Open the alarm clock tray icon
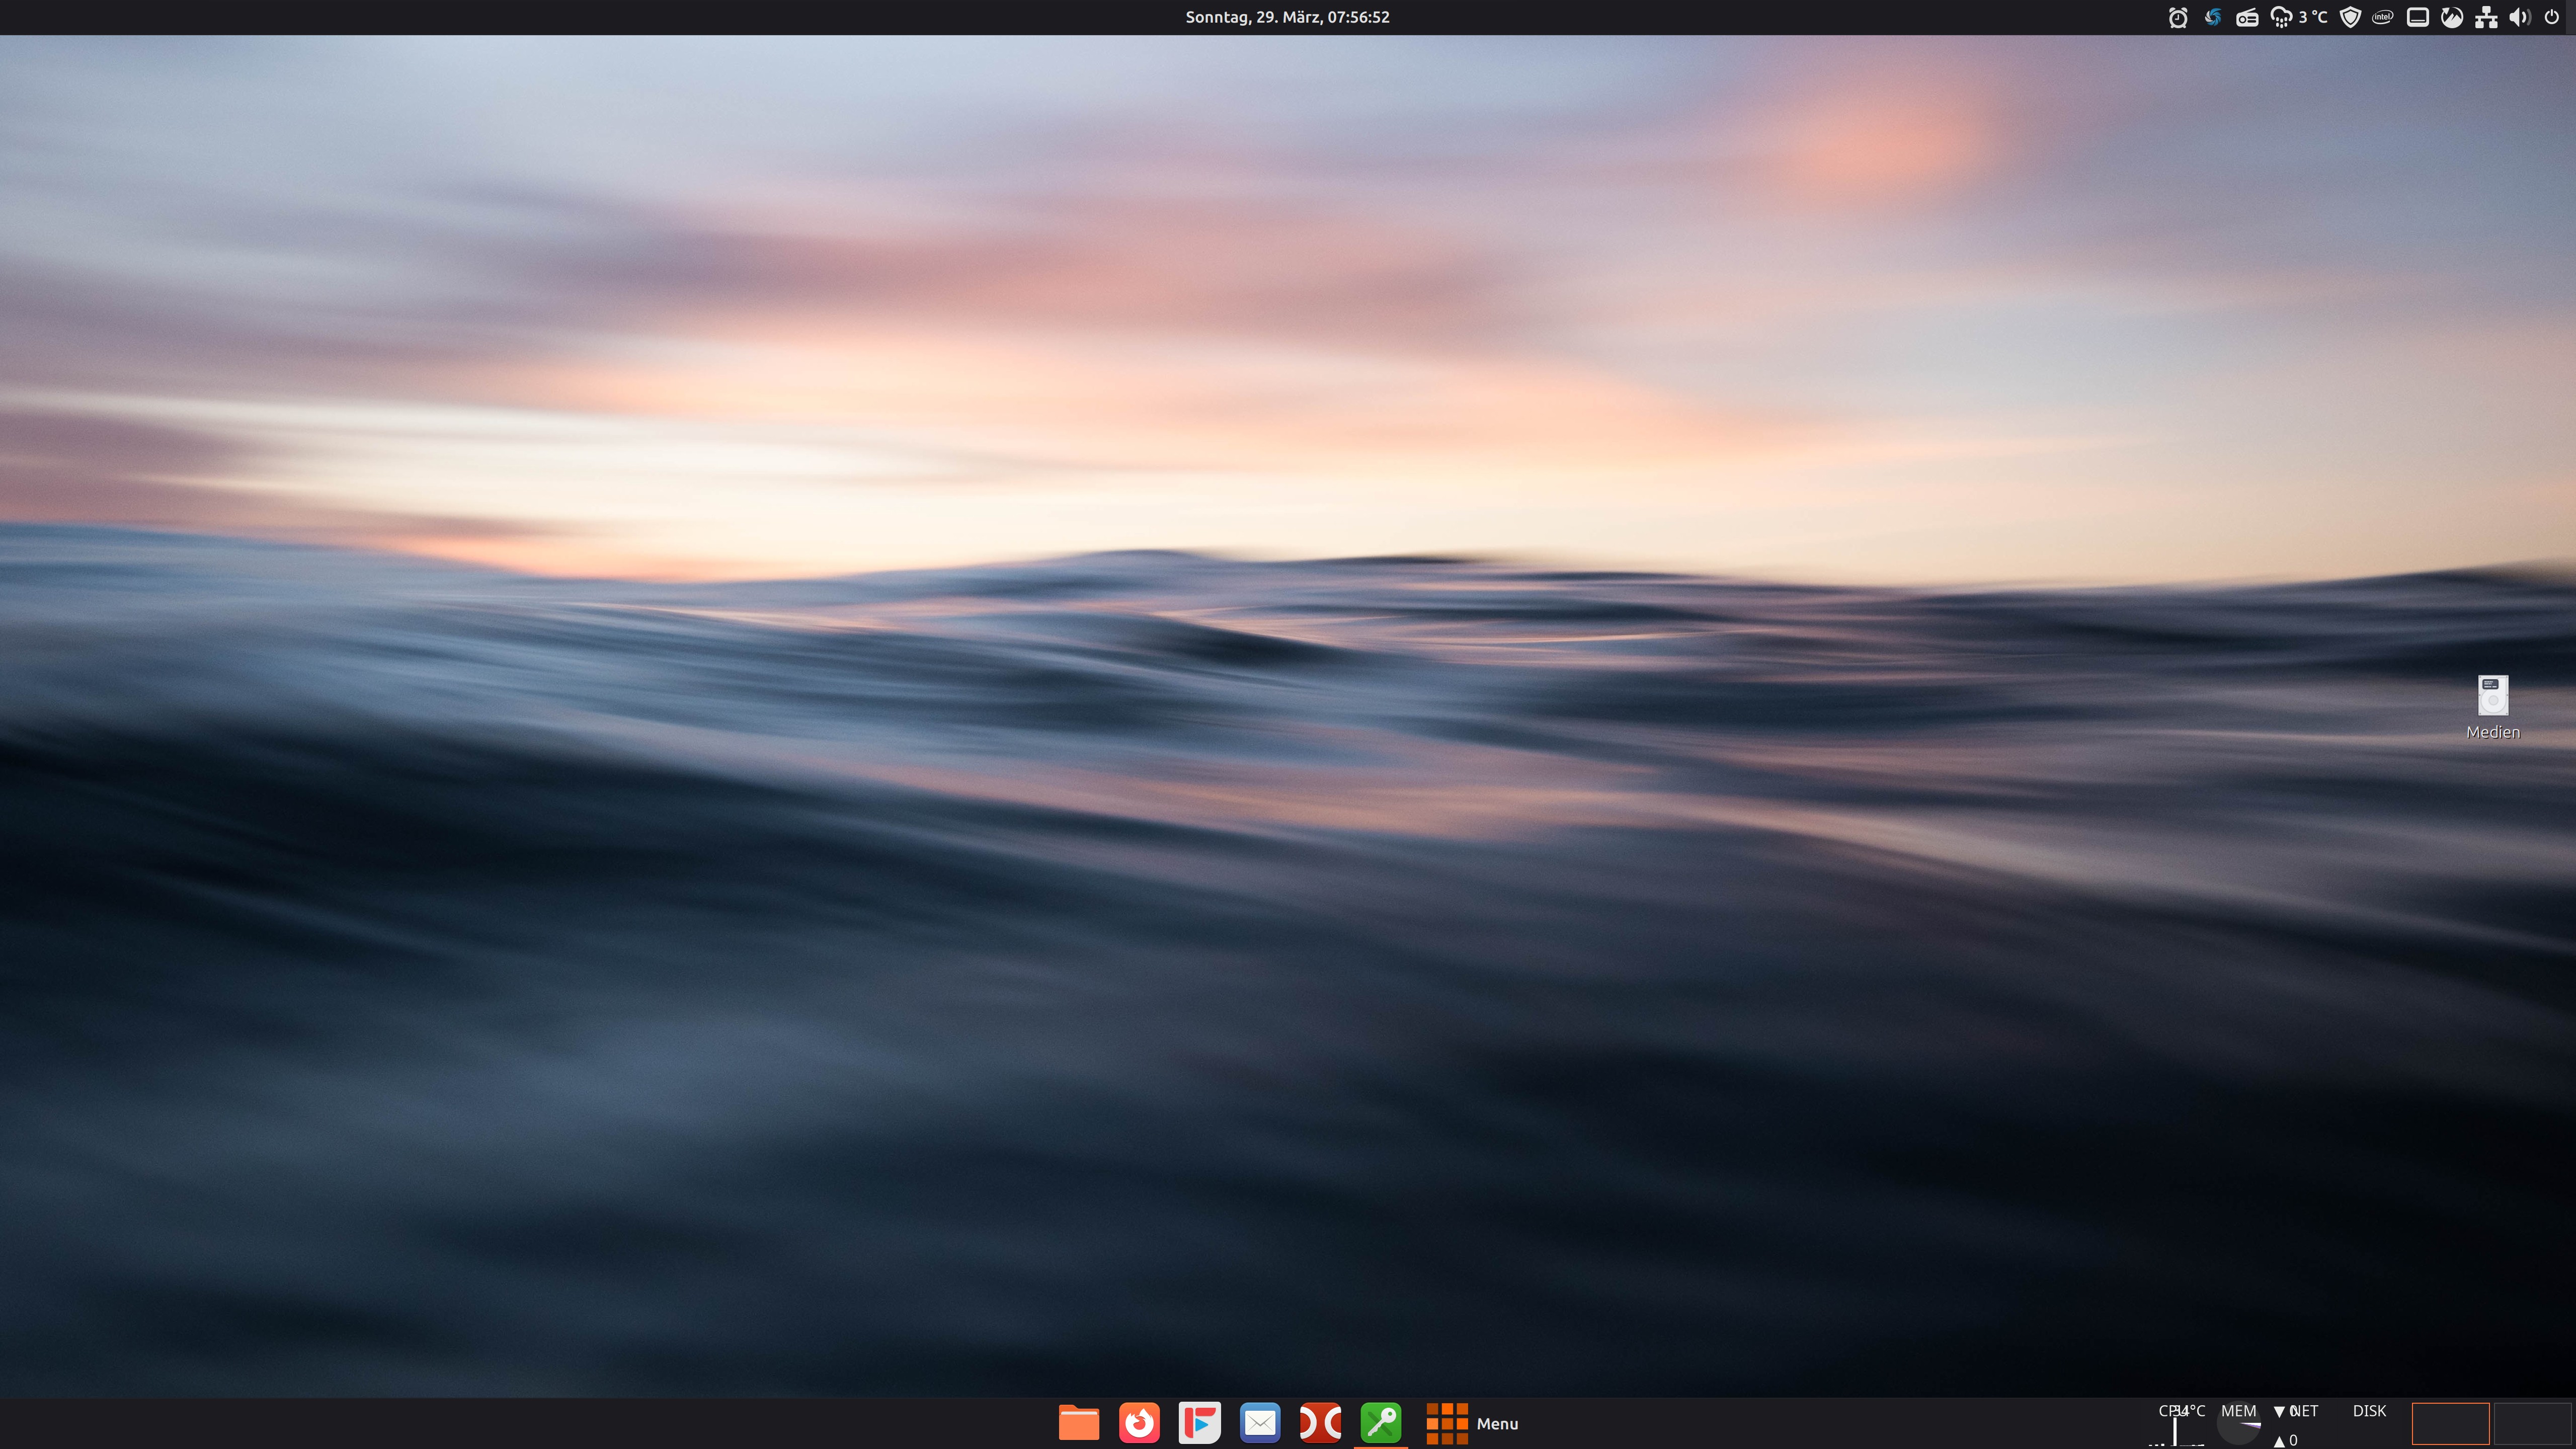Image resolution: width=2576 pixels, height=1449 pixels. 2178,17
